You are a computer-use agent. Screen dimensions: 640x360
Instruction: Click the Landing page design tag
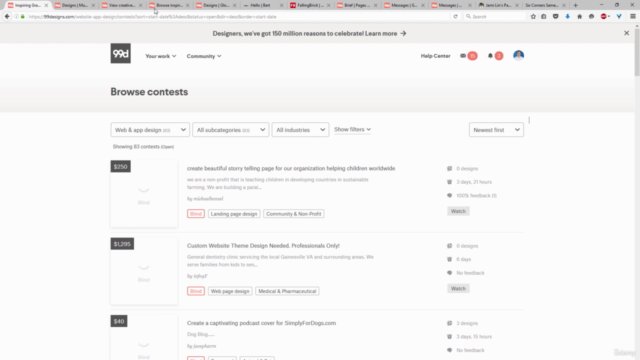coord(234,214)
